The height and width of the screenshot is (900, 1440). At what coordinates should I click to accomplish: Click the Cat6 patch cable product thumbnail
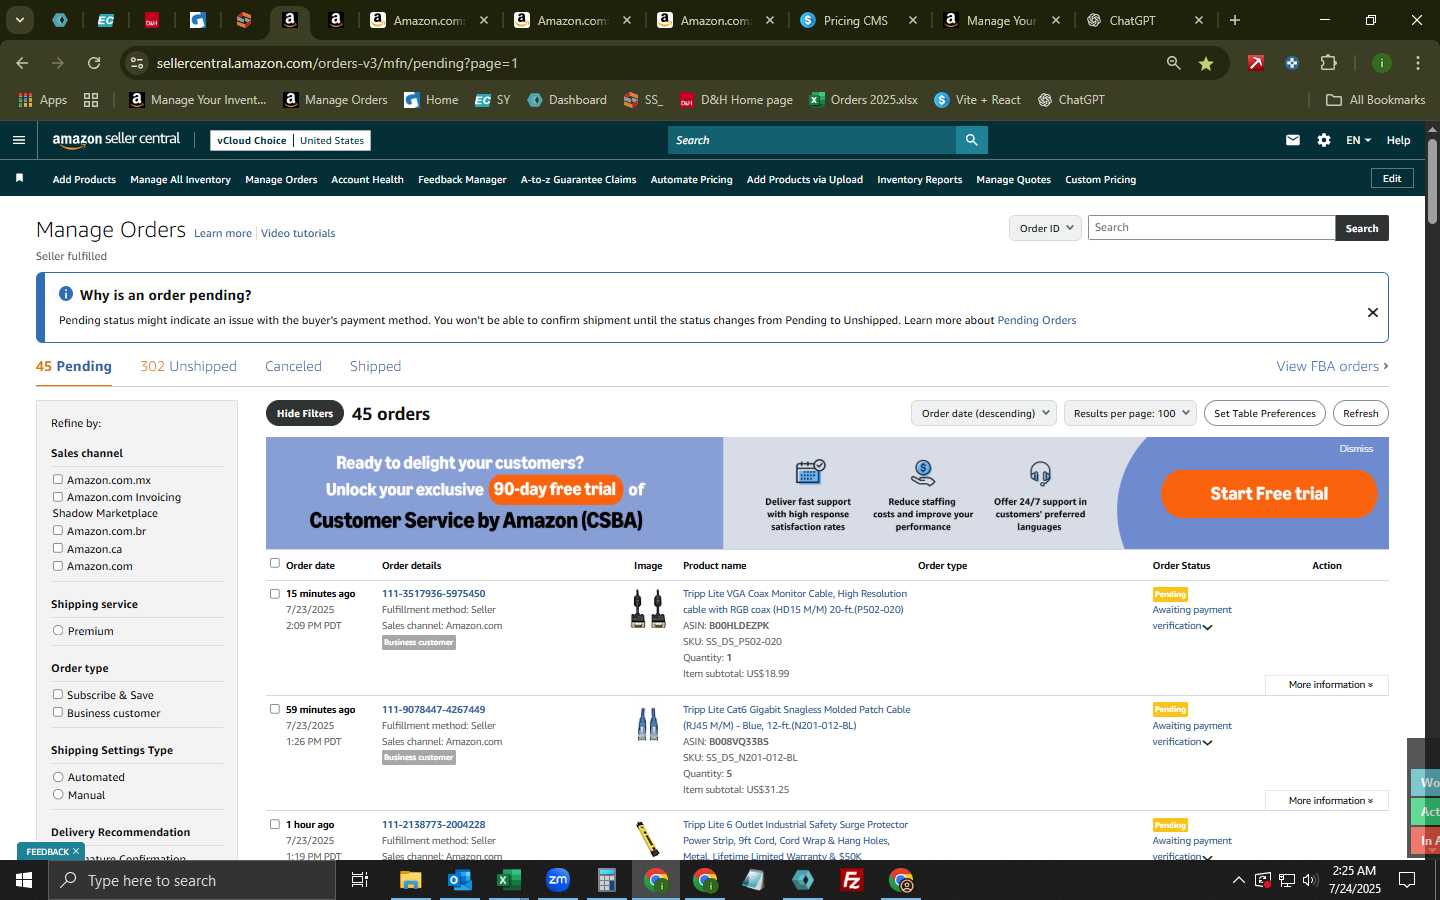648,723
